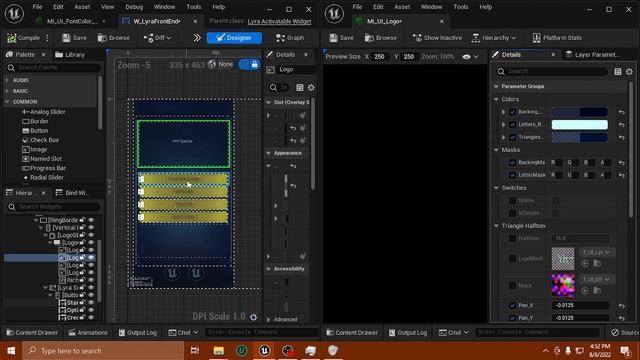Expand the Advanced section
Viewport: 640px width, 360px height.
(x=269, y=320)
